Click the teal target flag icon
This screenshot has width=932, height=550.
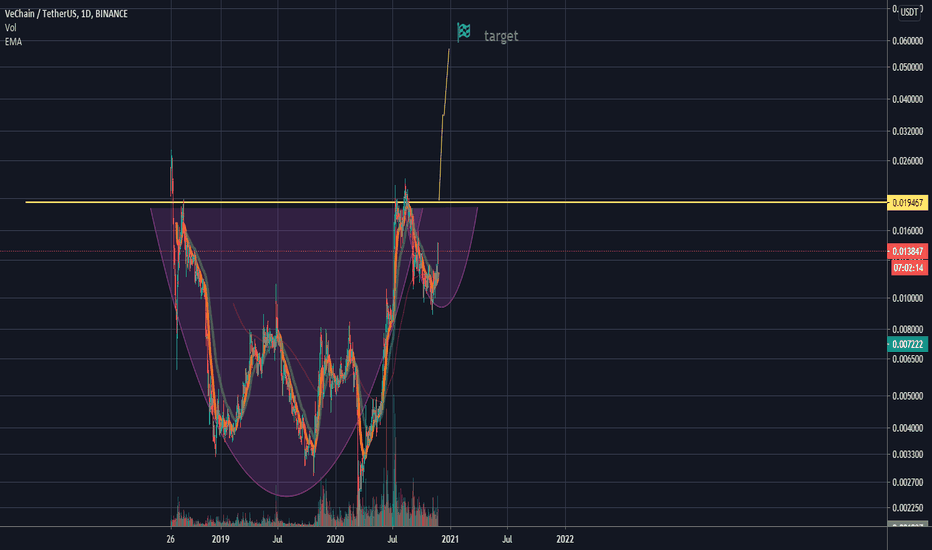point(464,32)
